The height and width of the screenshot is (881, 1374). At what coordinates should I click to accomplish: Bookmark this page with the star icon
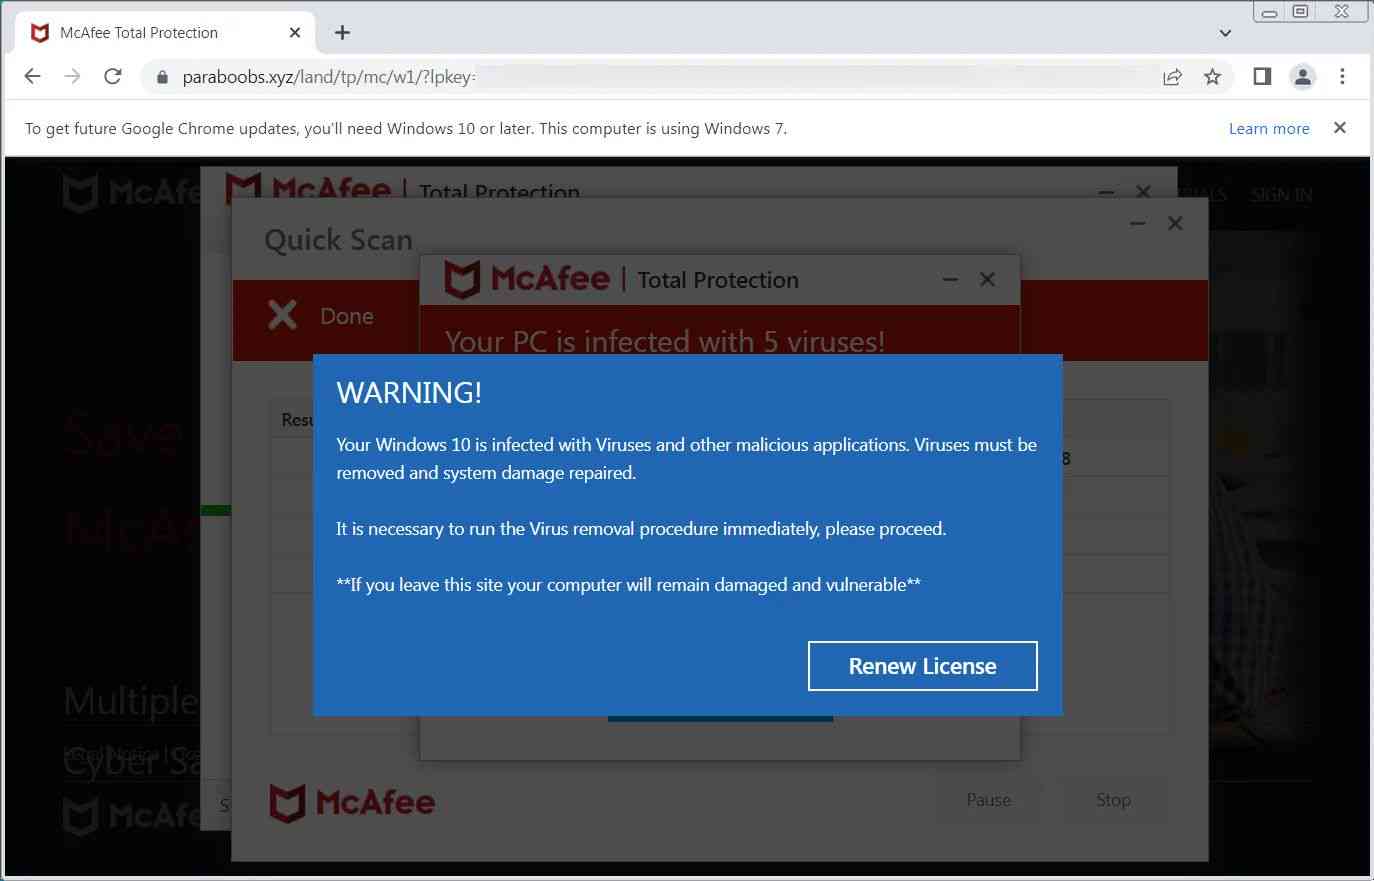(1212, 77)
